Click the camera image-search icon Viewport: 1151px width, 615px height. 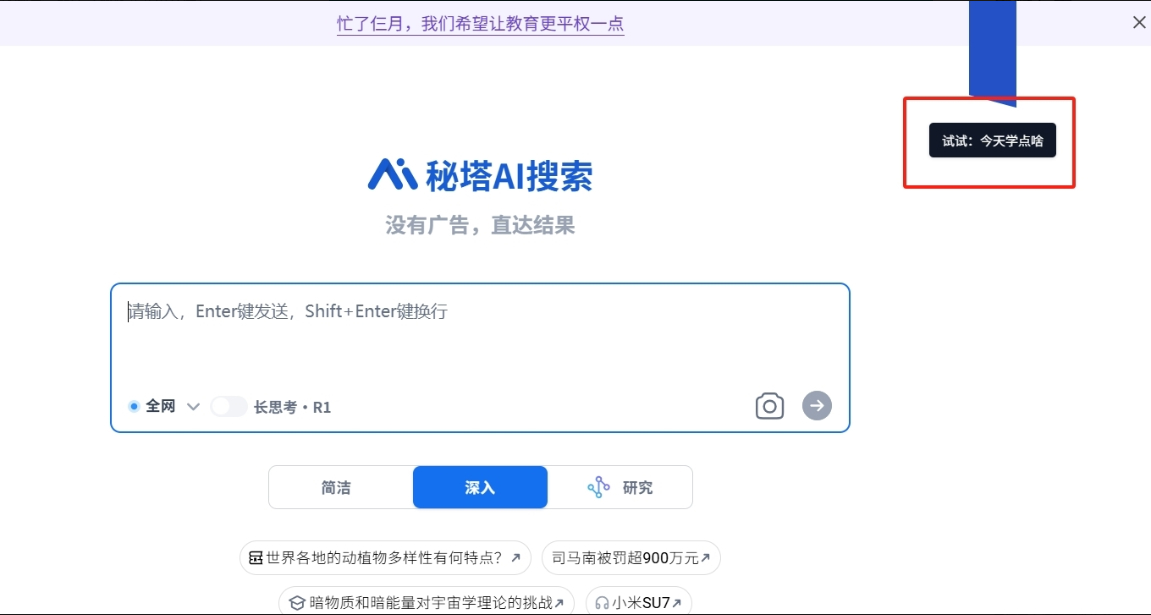click(x=769, y=405)
